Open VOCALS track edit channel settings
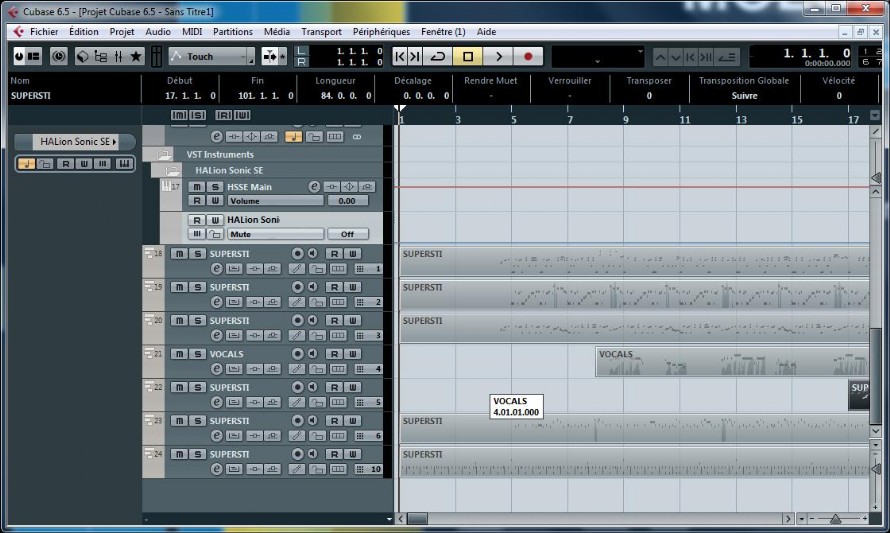 pos(216,369)
